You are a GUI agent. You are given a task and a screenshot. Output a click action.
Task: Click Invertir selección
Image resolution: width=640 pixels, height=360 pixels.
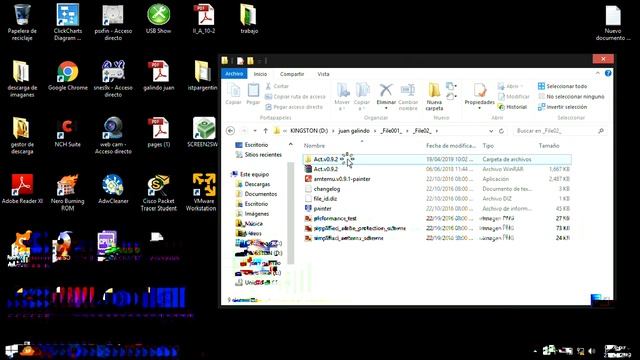click(x=562, y=107)
